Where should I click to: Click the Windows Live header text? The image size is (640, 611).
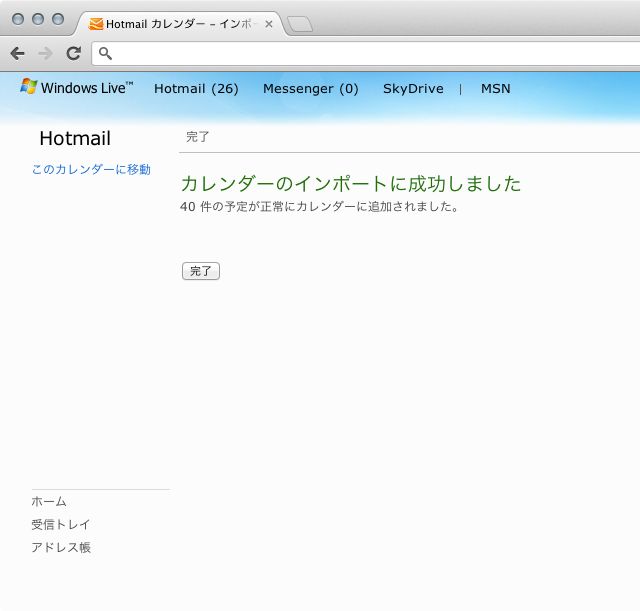(87, 88)
